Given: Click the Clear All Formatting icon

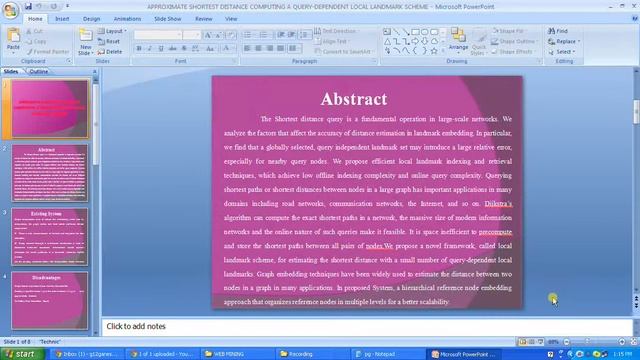Looking at the screenshot, I should click(231, 35).
